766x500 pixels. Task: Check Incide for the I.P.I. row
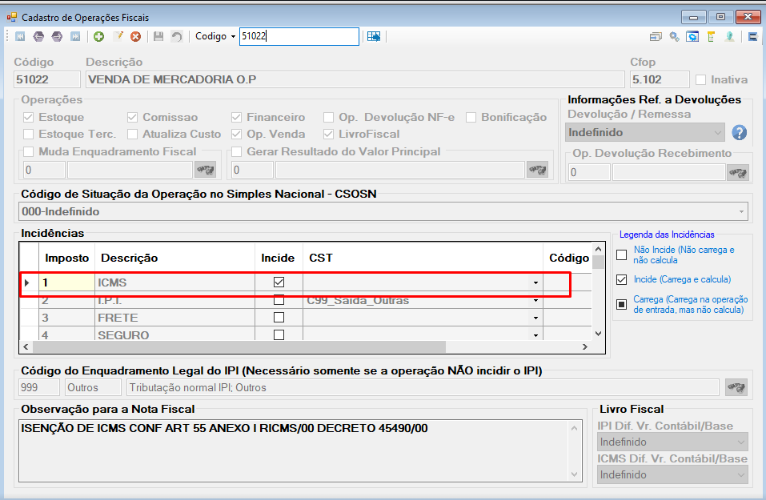tap(279, 300)
